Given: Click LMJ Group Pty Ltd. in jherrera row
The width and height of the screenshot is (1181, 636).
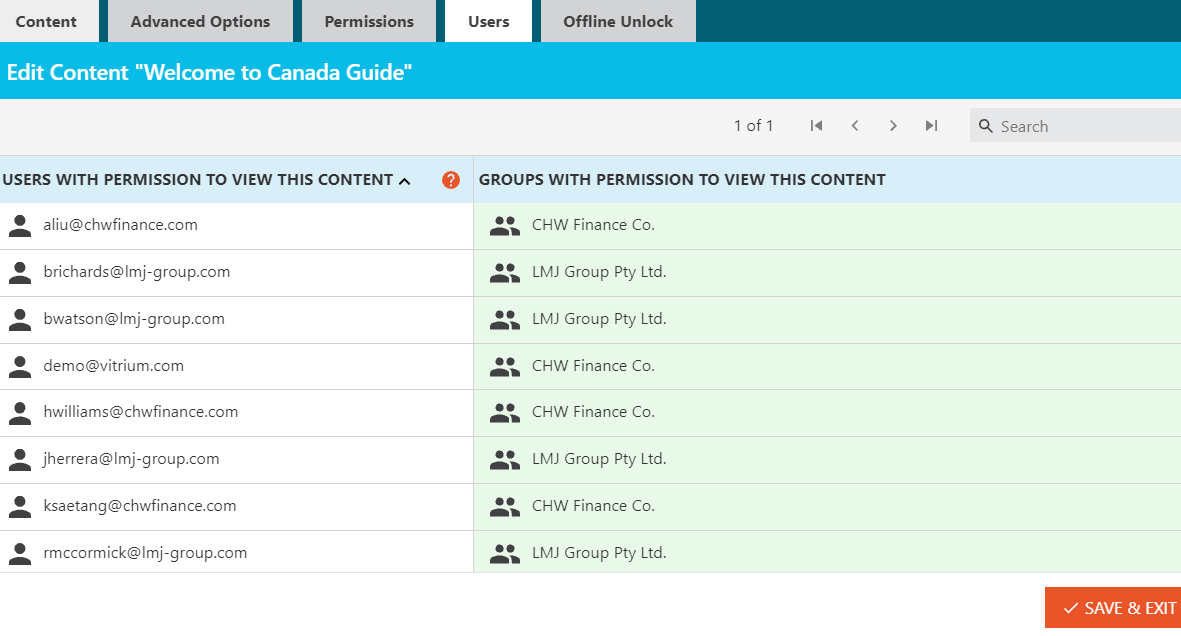Looking at the screenshot, I should [x=600, y=459].
